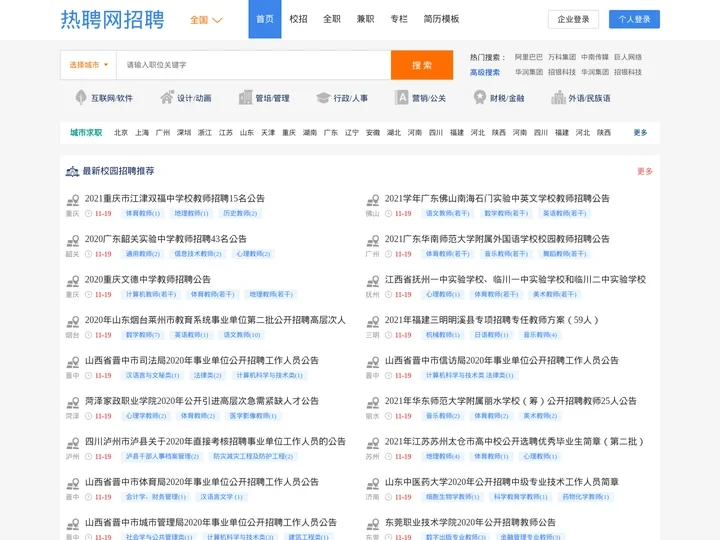Click the 财税/金融 badge icon

tap(480, 97)
